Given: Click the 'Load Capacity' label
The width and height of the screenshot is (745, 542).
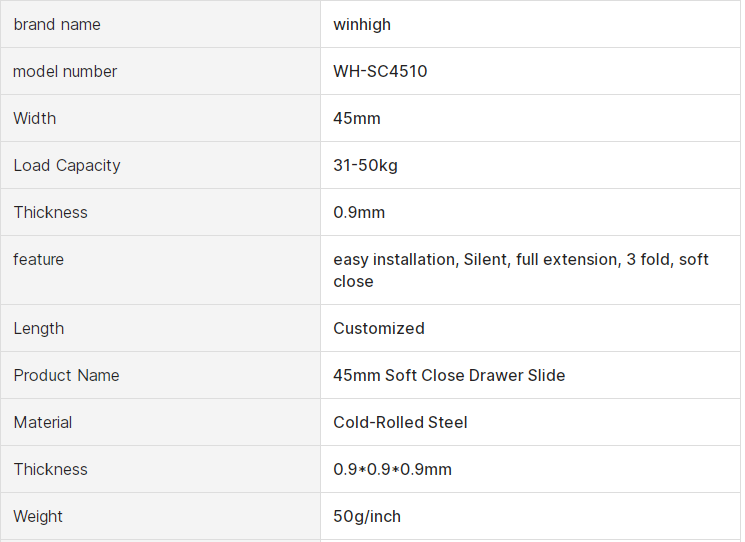Looking at the screenshot, I should coord(67,165).
